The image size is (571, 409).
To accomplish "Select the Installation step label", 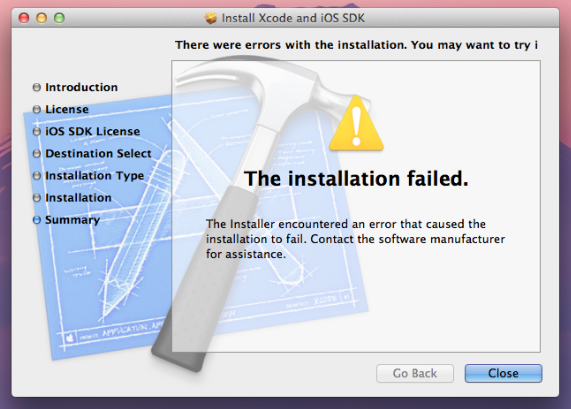I will [x=78, y=198].
